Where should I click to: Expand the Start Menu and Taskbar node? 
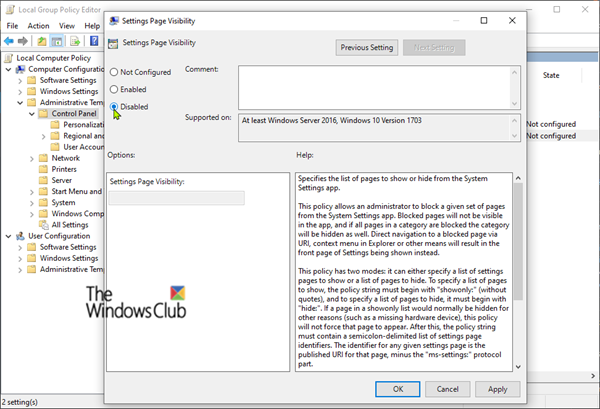[32, 192]
